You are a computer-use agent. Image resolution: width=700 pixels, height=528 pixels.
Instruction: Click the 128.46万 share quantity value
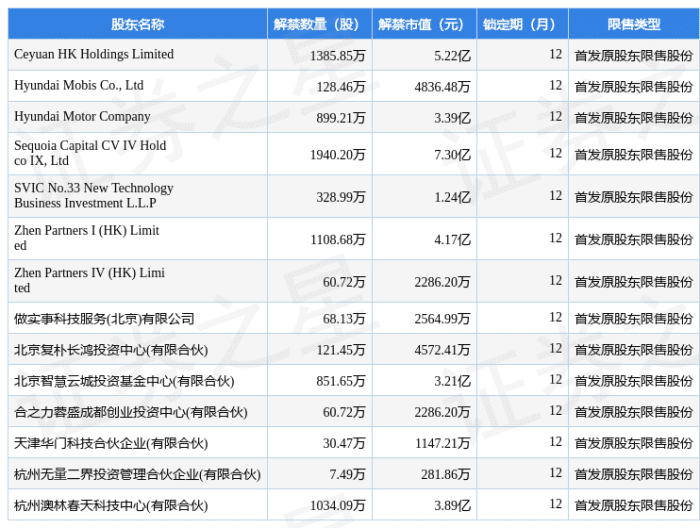(x=341, y=87)
